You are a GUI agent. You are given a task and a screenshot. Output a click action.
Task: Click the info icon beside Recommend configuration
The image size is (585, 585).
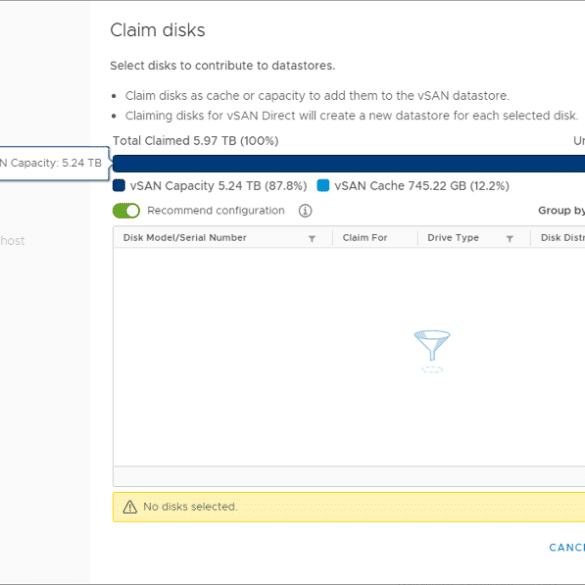point(305,211)
